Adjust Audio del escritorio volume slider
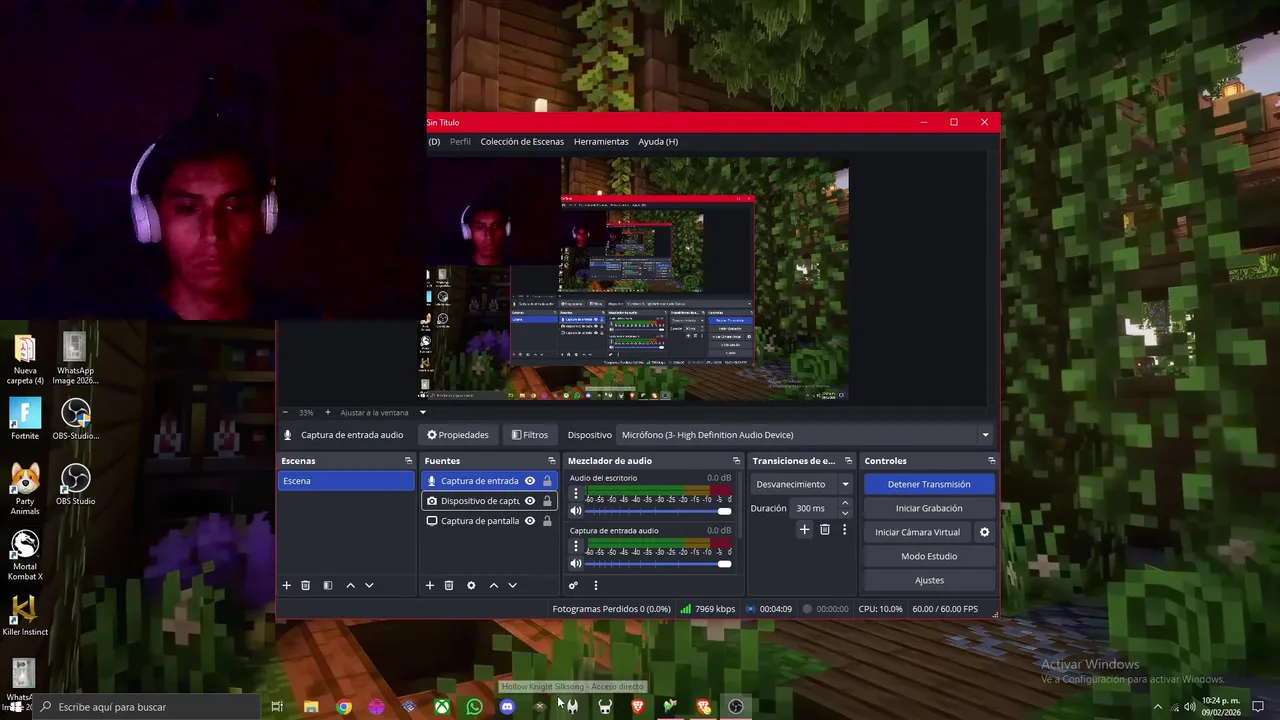This screenshot has height=720, width=1280. click(x=658, y=511)
